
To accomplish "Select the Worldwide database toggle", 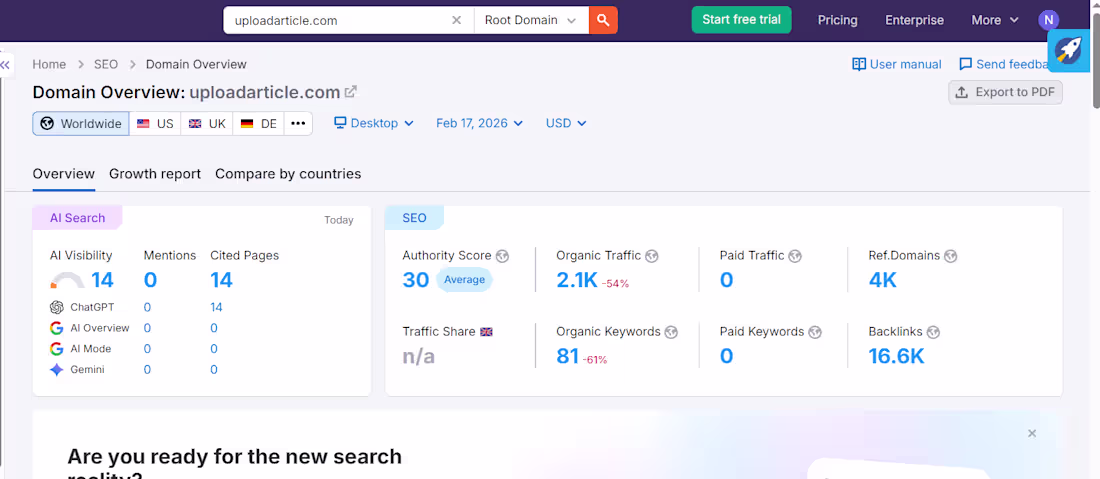I will click(81, 123).
